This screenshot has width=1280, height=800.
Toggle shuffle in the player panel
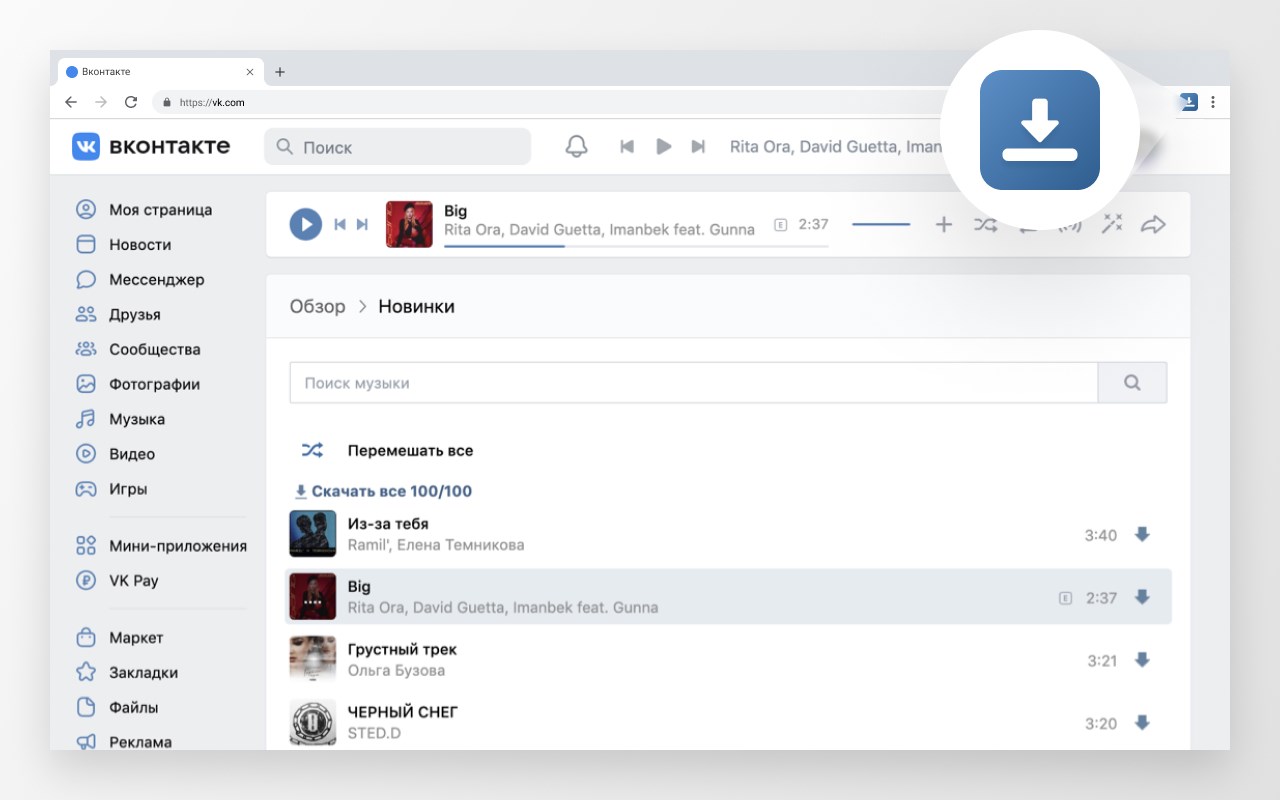985,224
